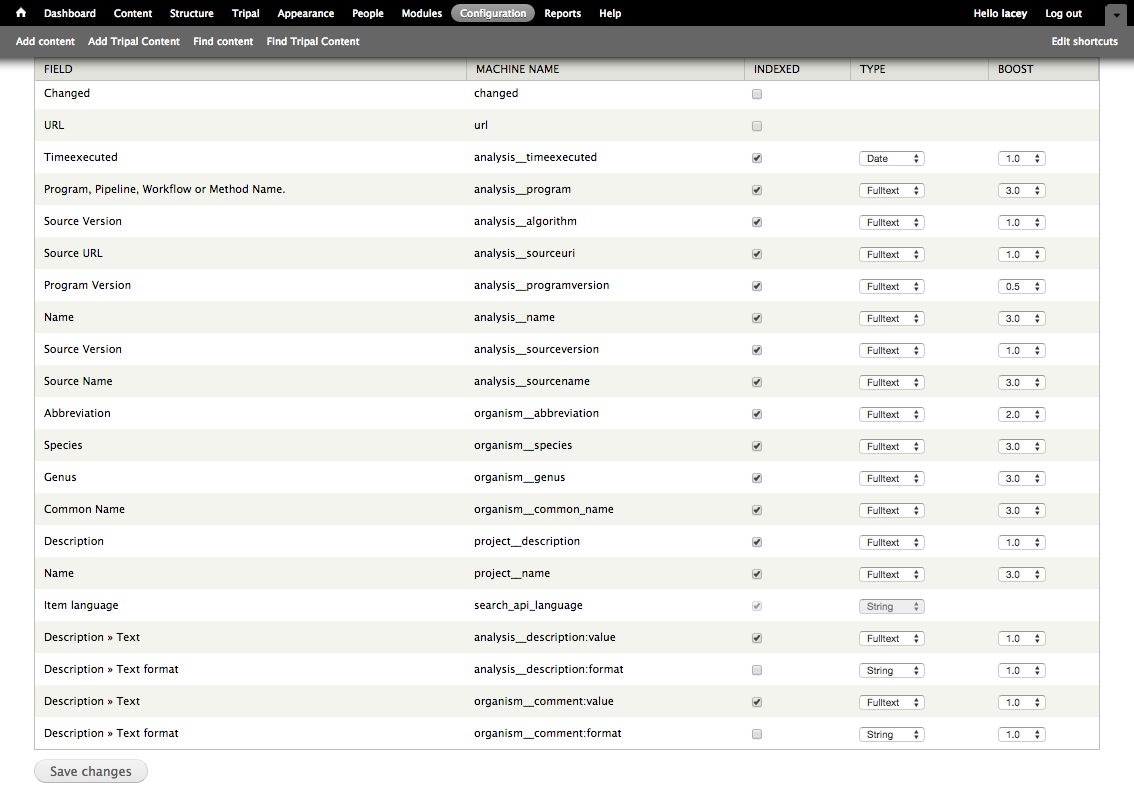The height and width of the screenshot is (792, 1134).
Task: Toggle indexed for analysis__description:format
Action: point(757,670)
